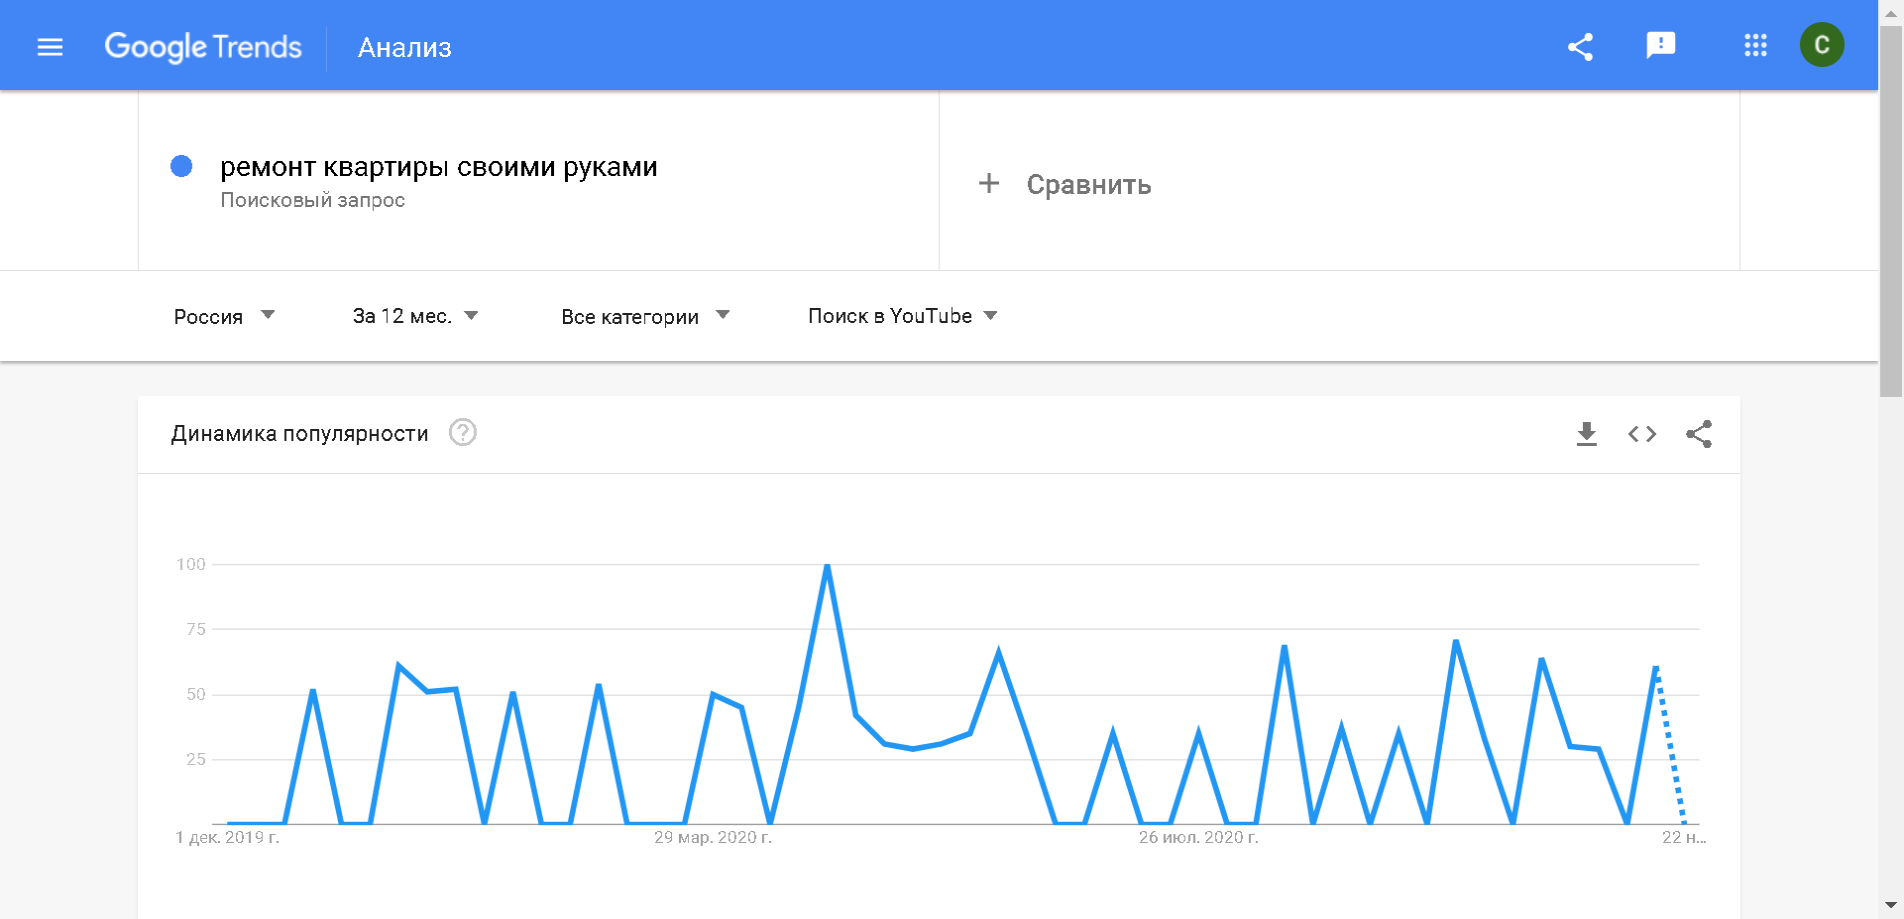Expand the Все категории dropdown
Screen dimensions: 1904x919
coord(645,316)
